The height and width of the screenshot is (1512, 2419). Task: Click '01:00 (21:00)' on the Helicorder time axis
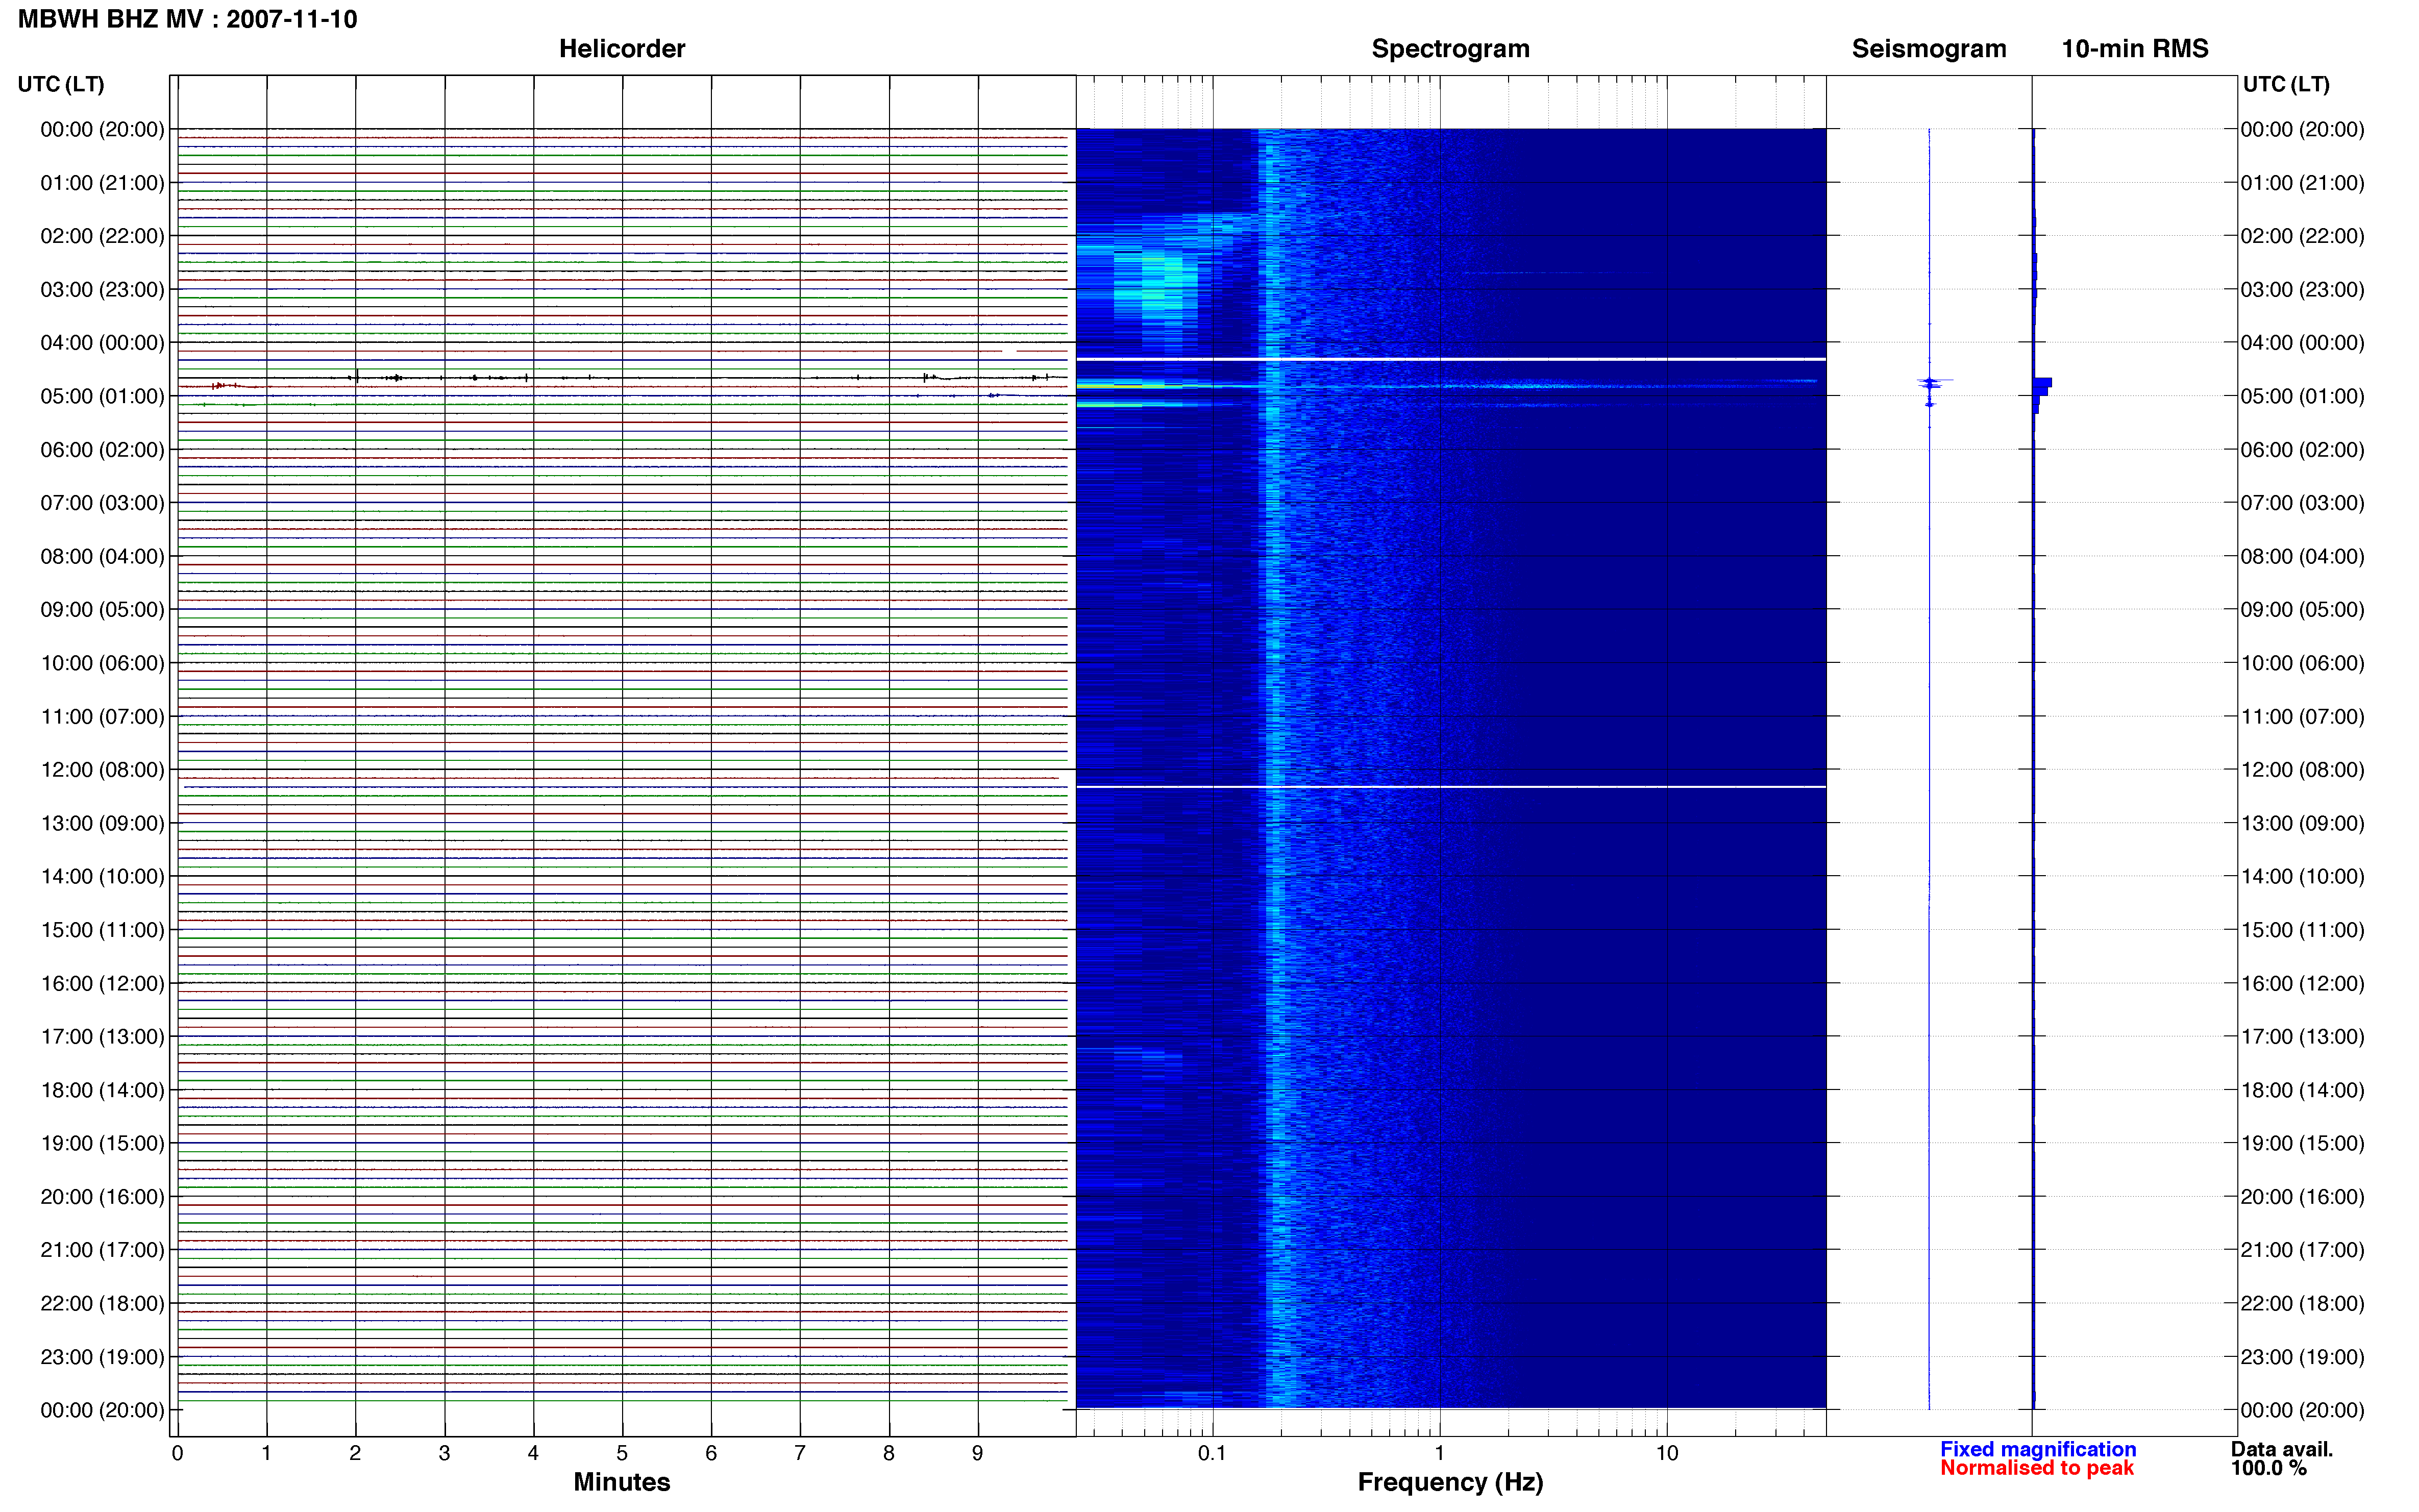tap(102, 183)
